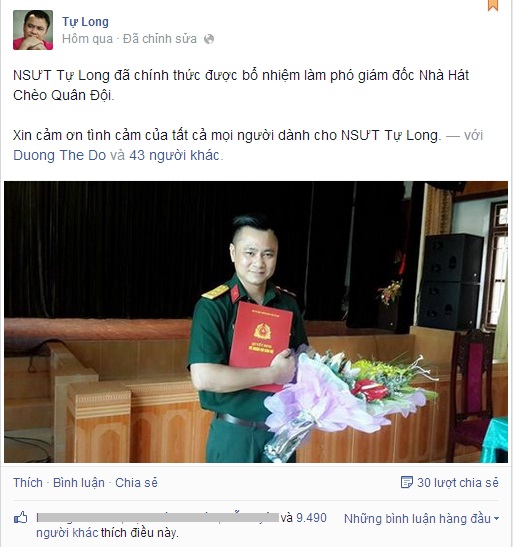Screen dimensions: 513x547
Task: Open tagged person Duong The Do
Action: (x=59, y=155)
